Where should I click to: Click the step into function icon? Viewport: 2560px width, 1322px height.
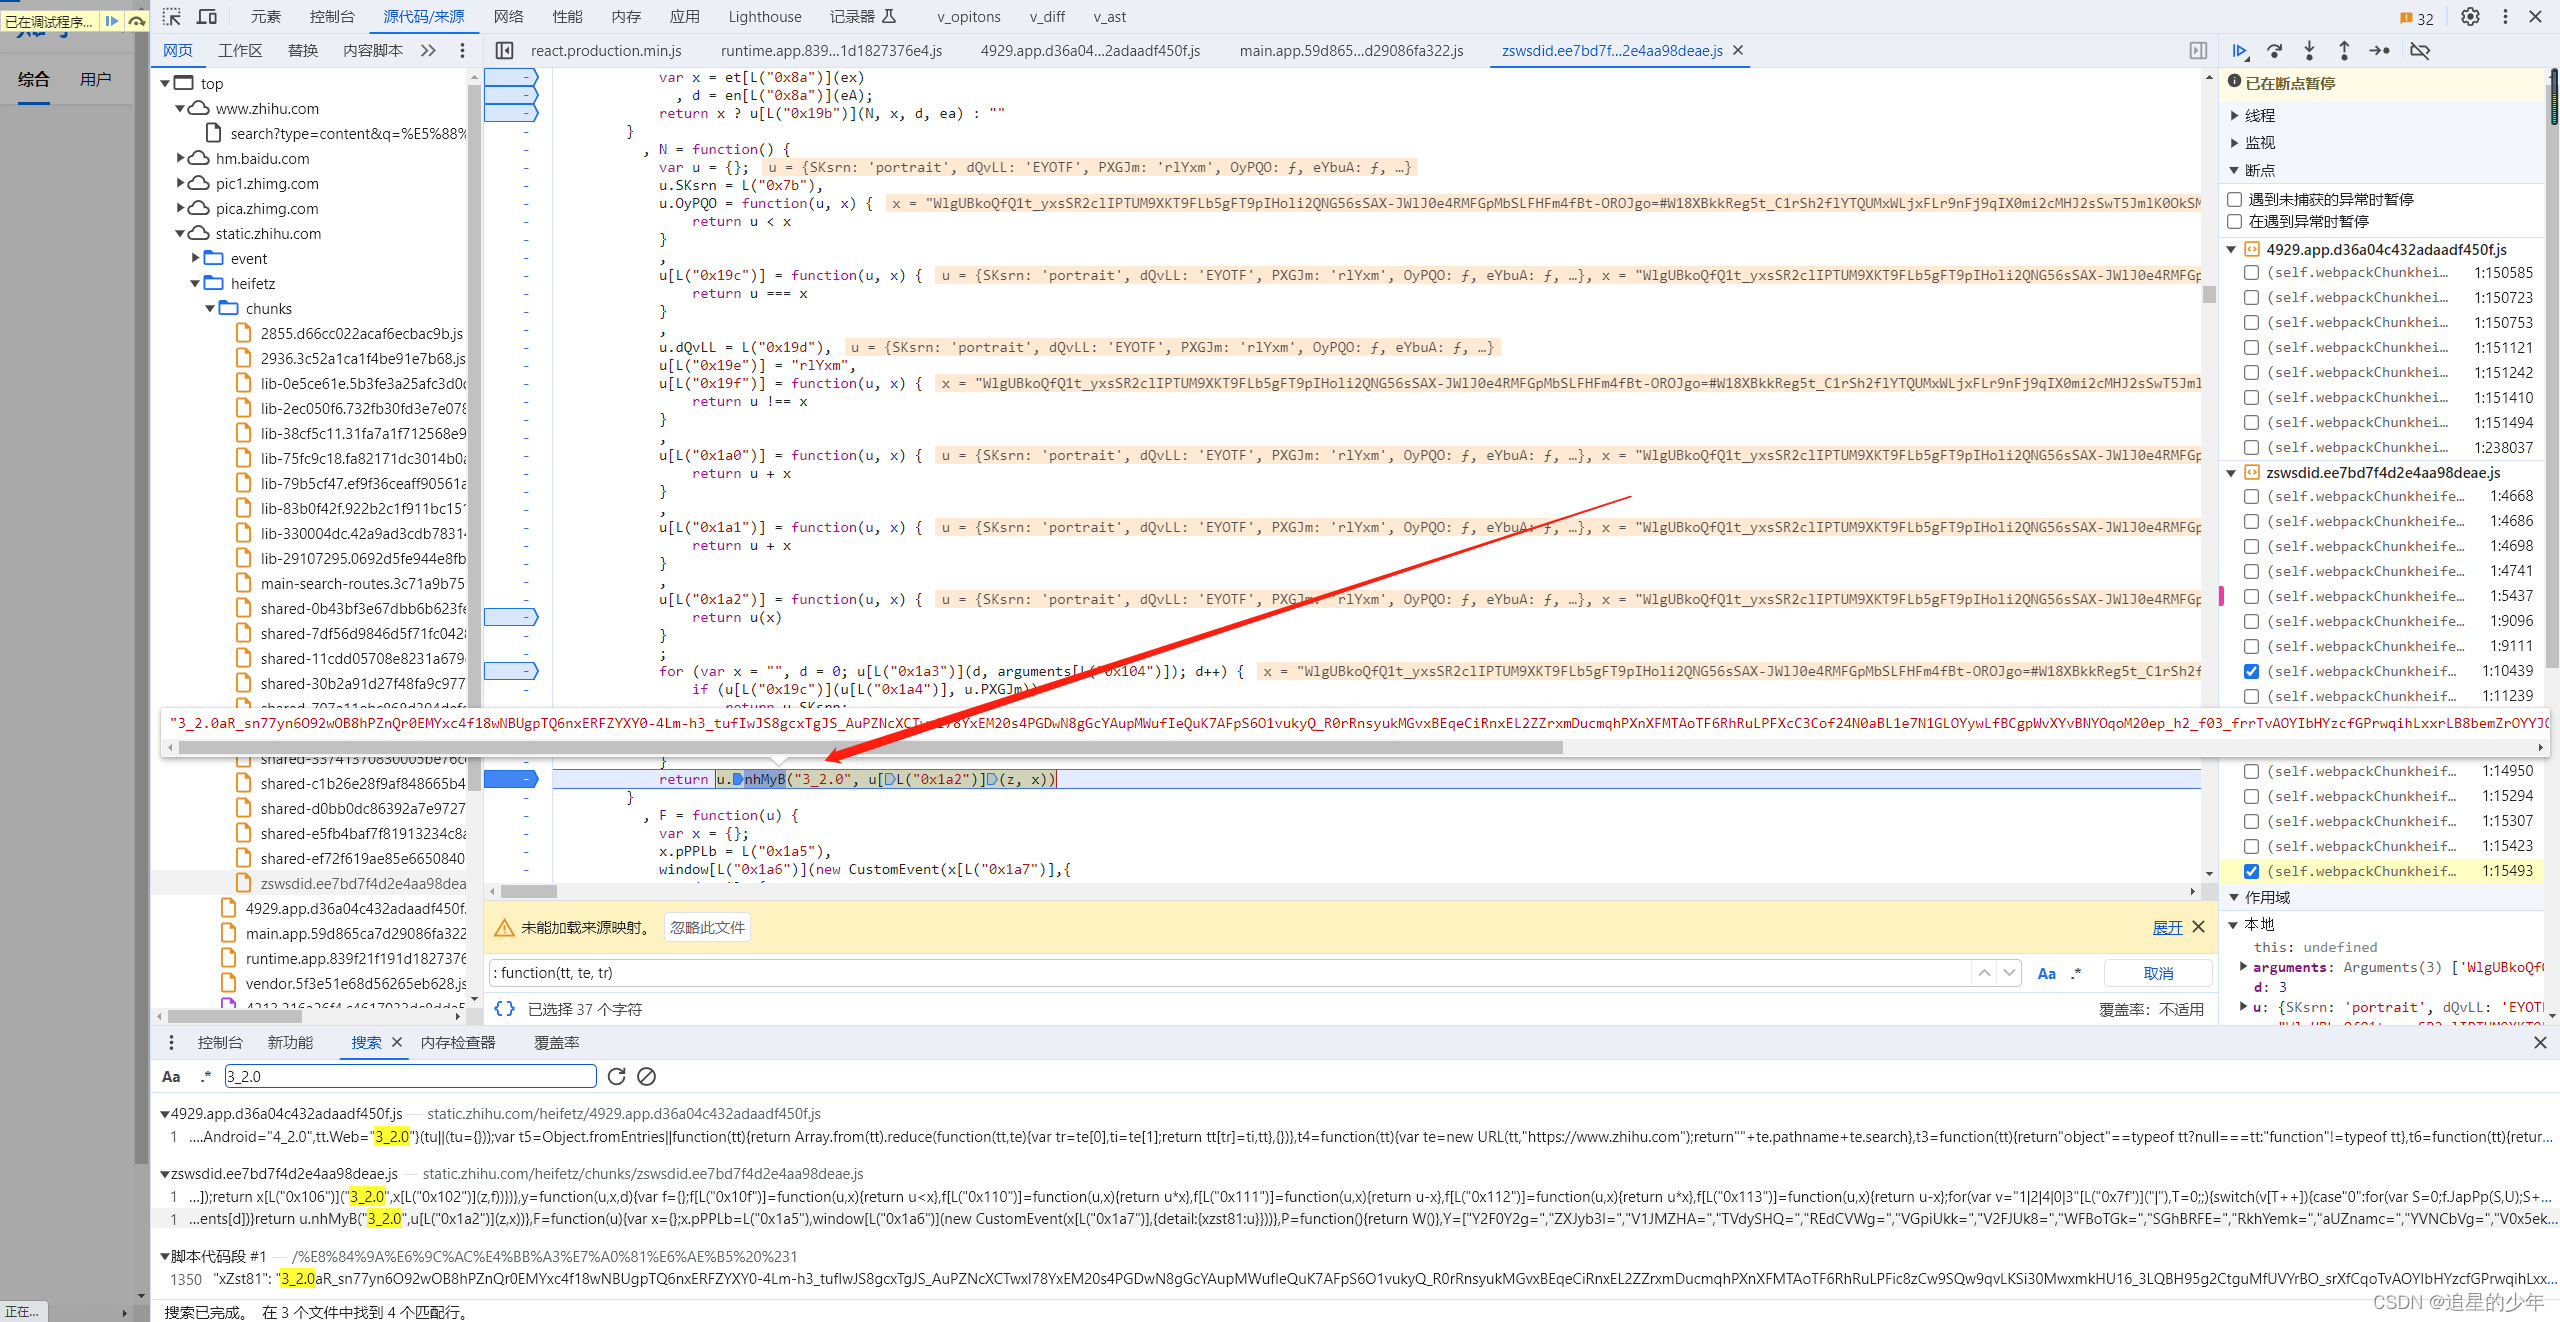(x=2309, y=50)
